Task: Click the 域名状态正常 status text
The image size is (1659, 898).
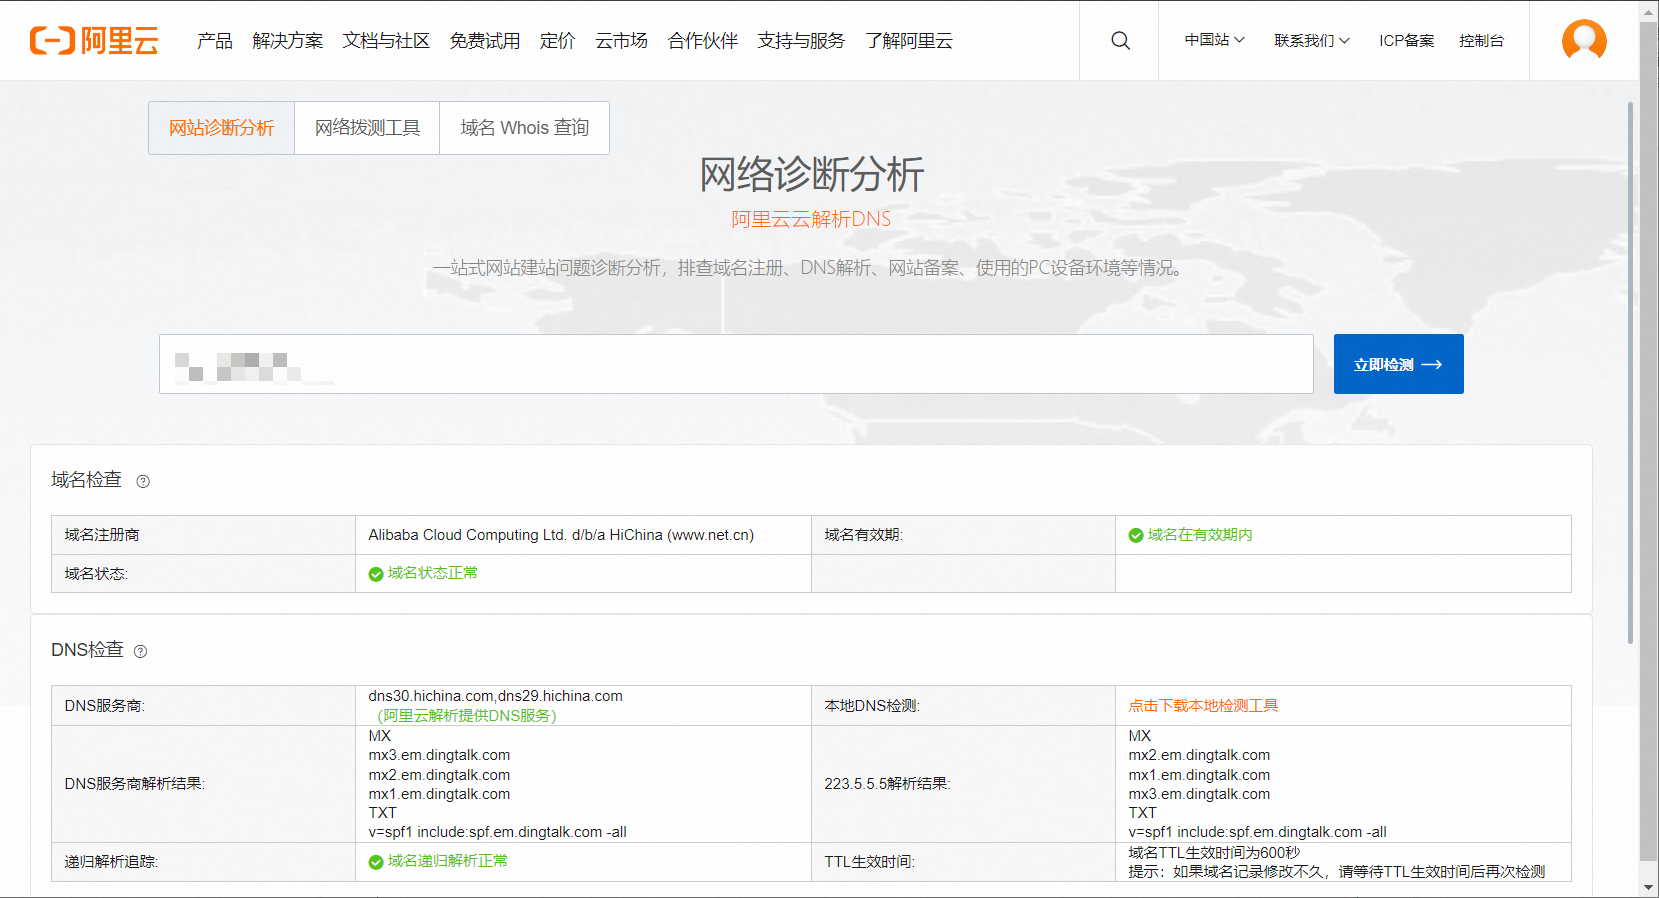Action: (433, 573)
